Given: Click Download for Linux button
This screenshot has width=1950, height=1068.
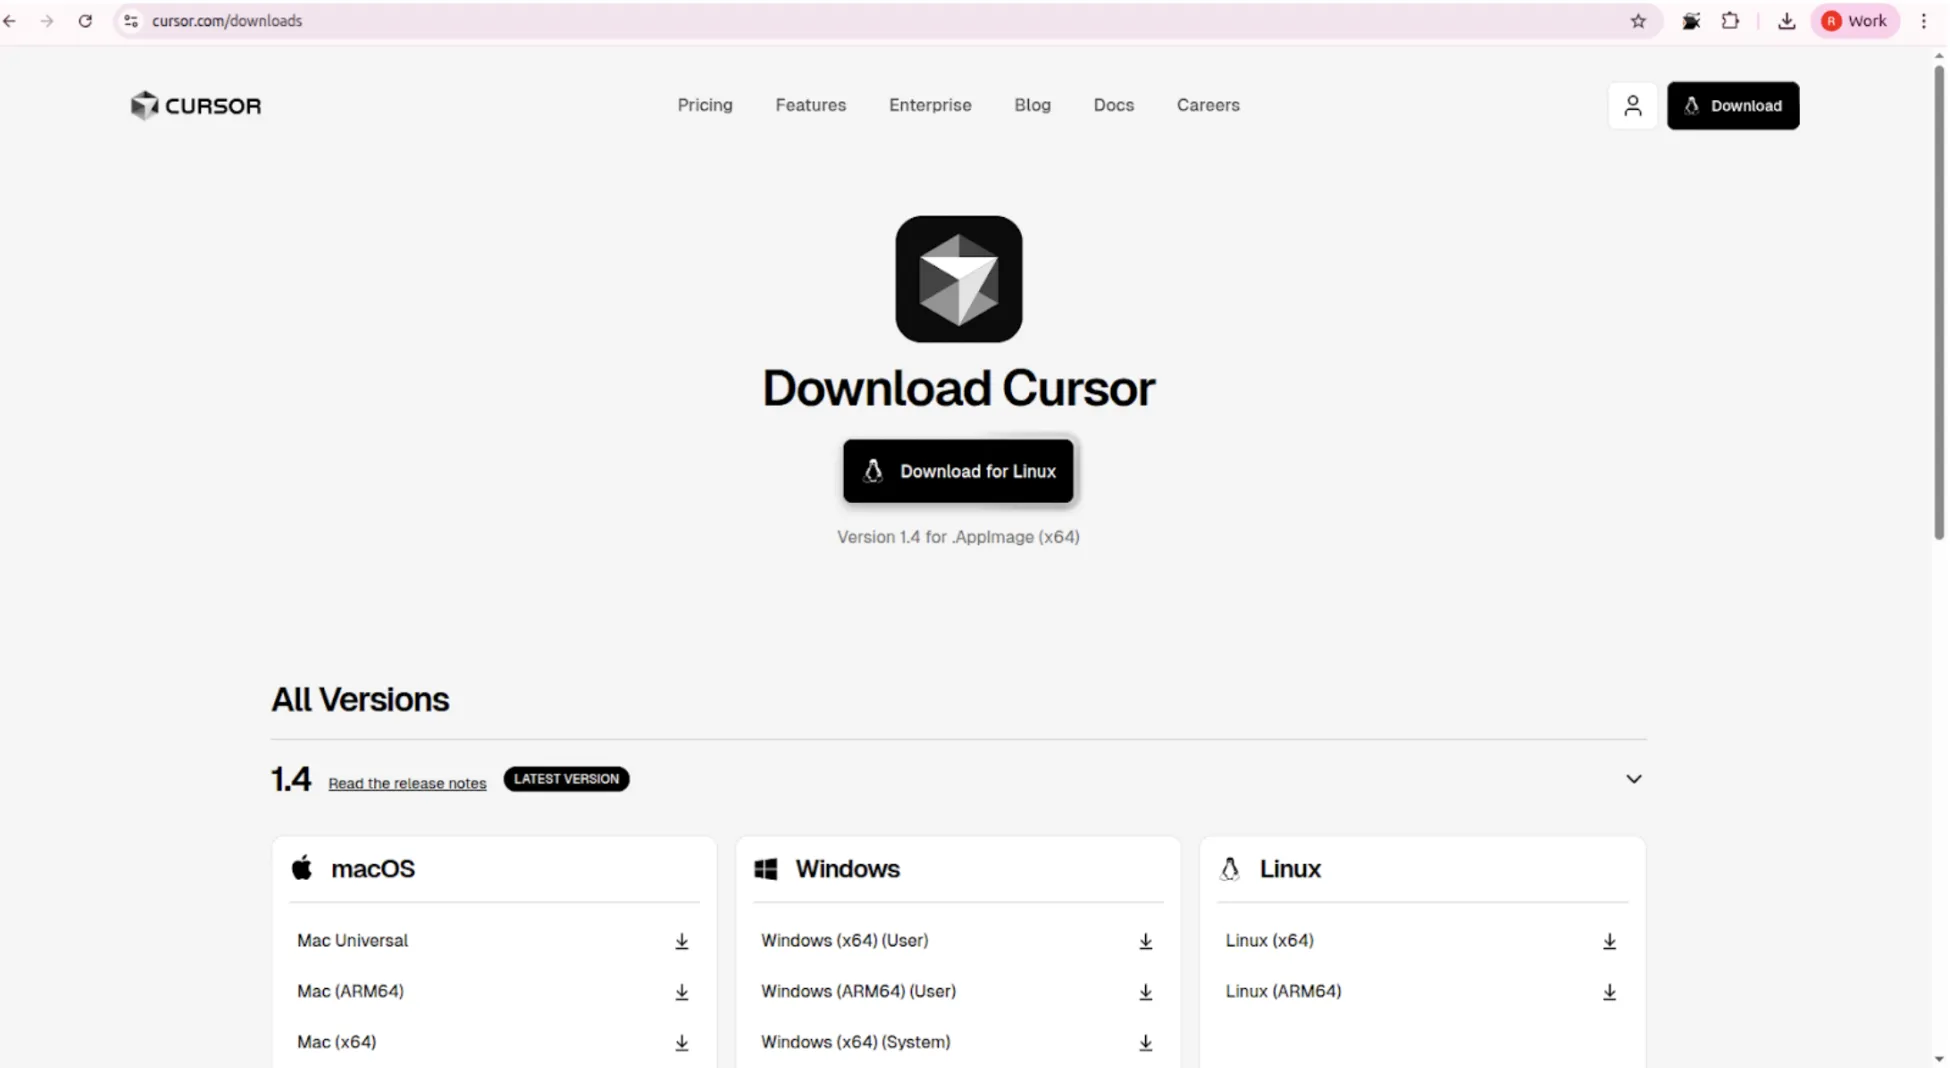Looking at the screenshot, I should tap(958, 471).
